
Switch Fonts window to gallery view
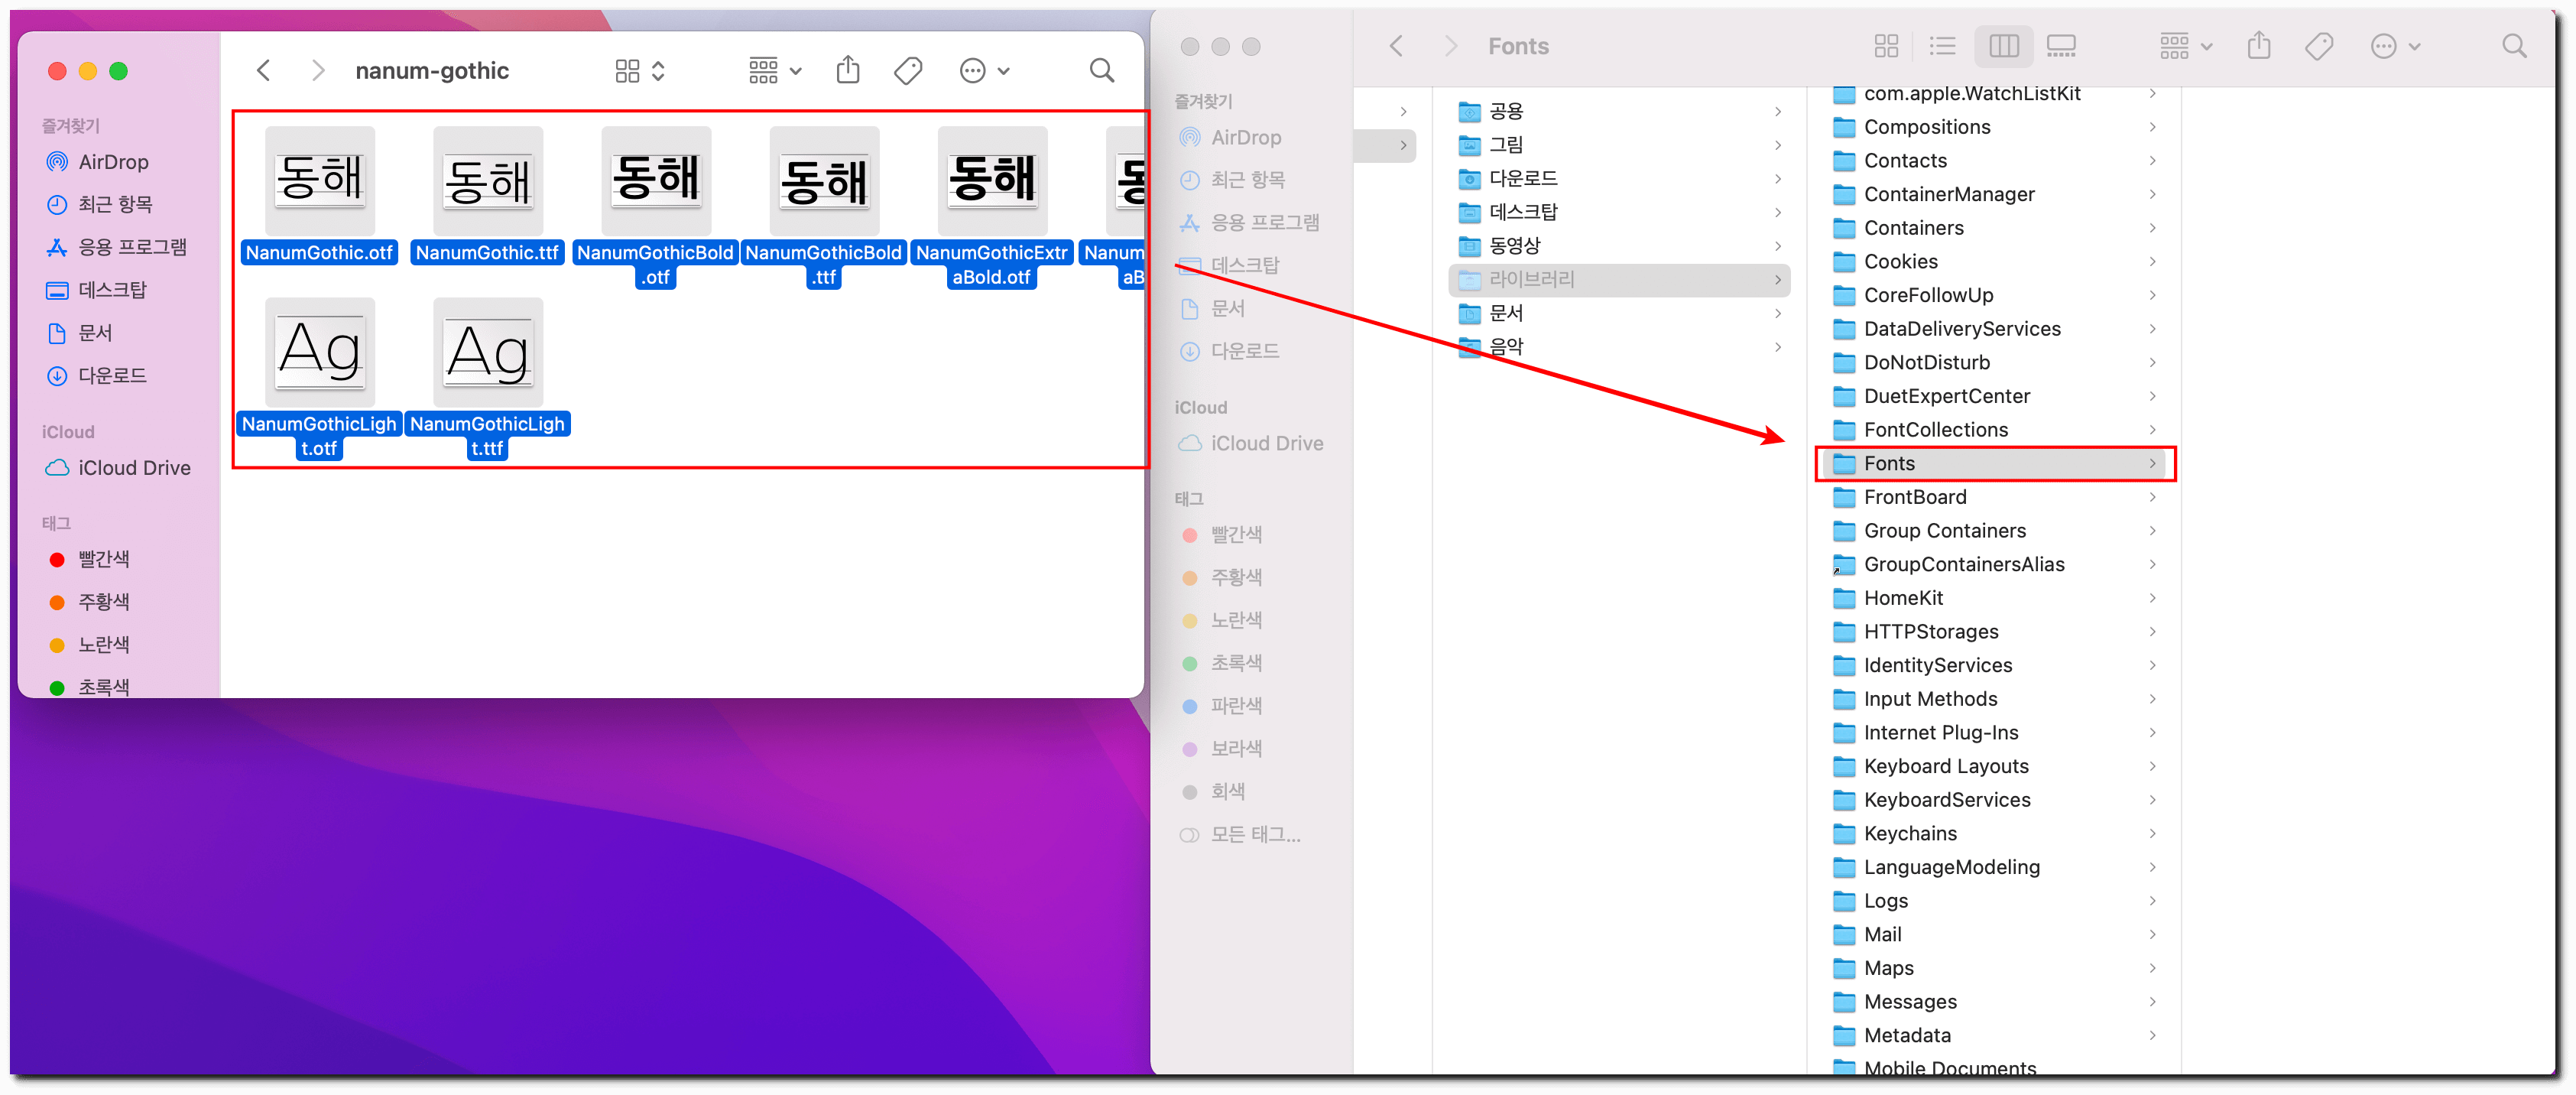pos(2061,46)
